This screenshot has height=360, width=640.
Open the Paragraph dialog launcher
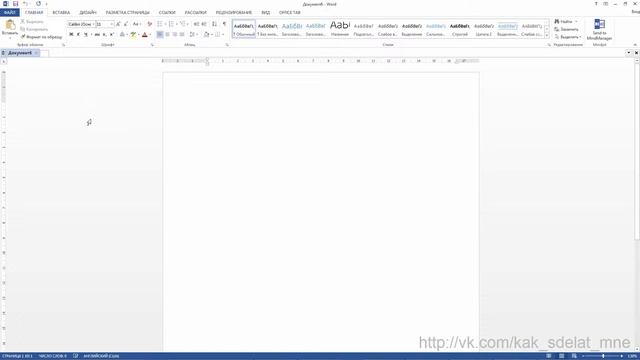(227, 45)
